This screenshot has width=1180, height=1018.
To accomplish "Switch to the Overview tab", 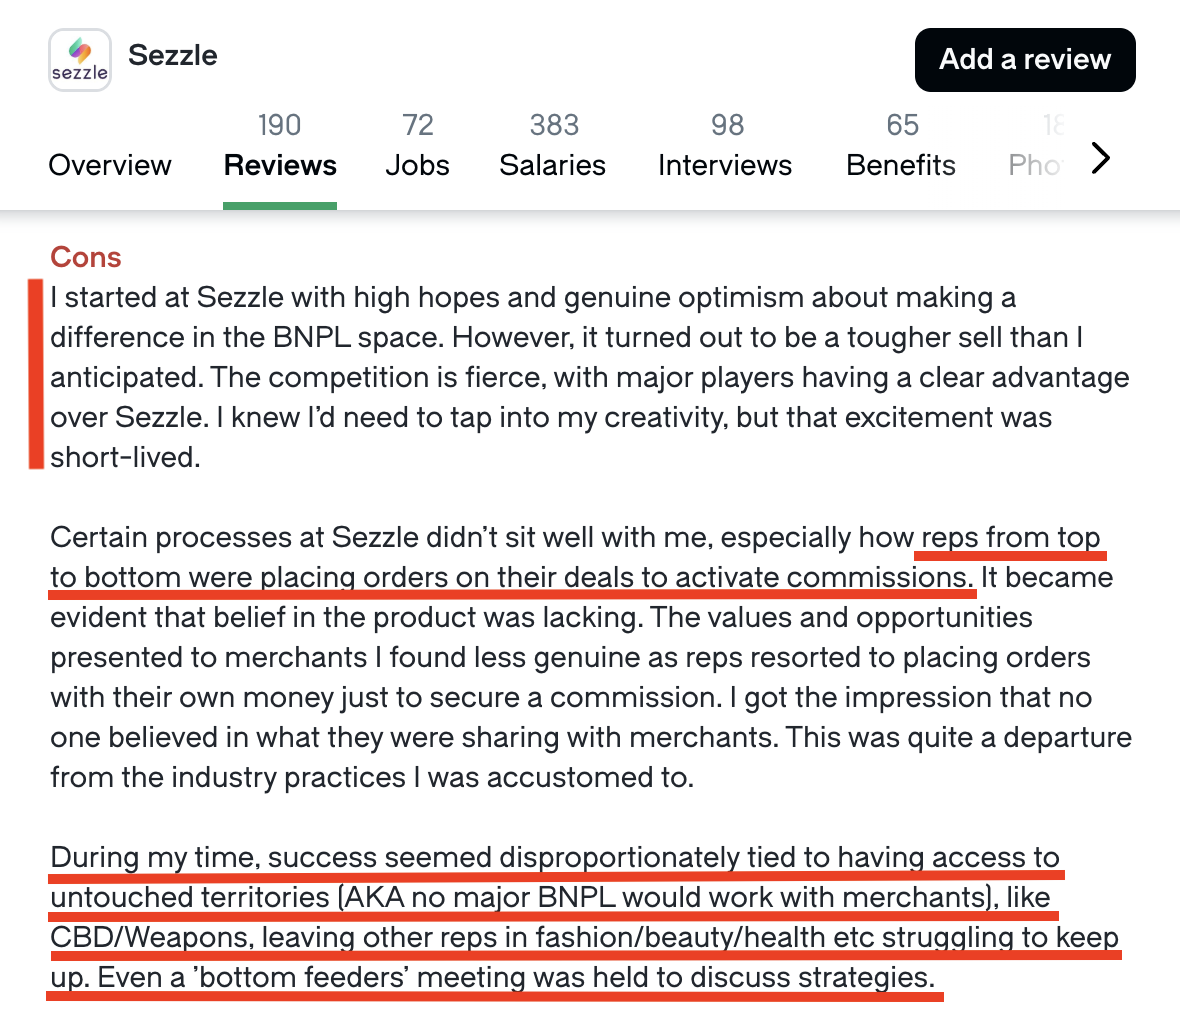I will point(109,165).
